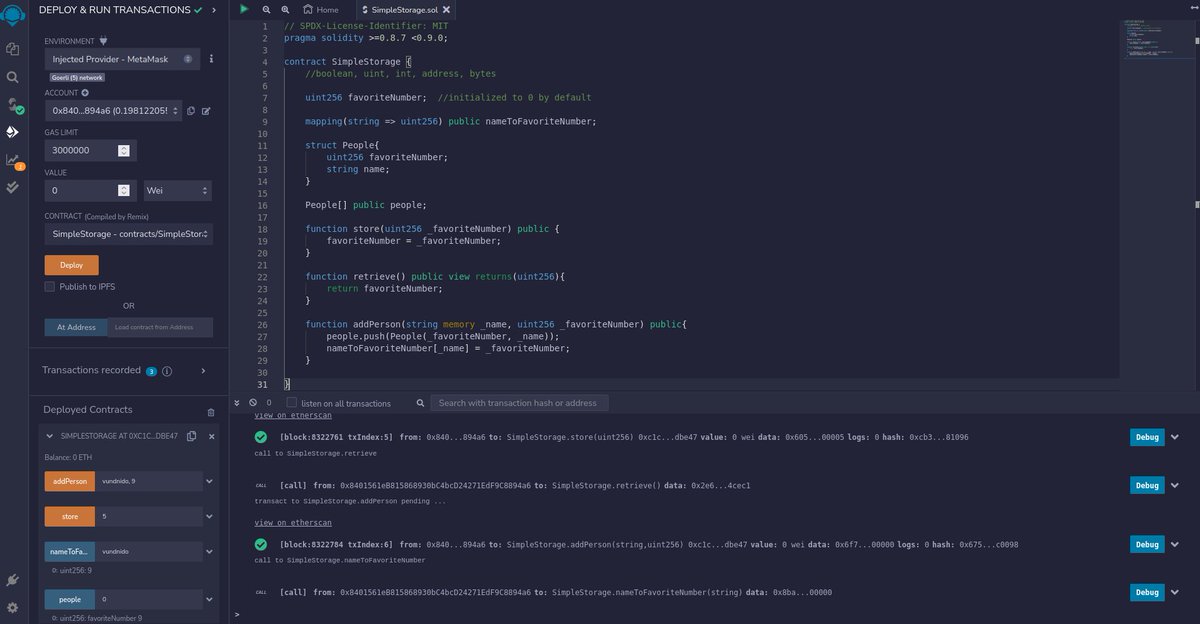Click the Value amount input field
1200x624 pixels.
tap(91, 190)
